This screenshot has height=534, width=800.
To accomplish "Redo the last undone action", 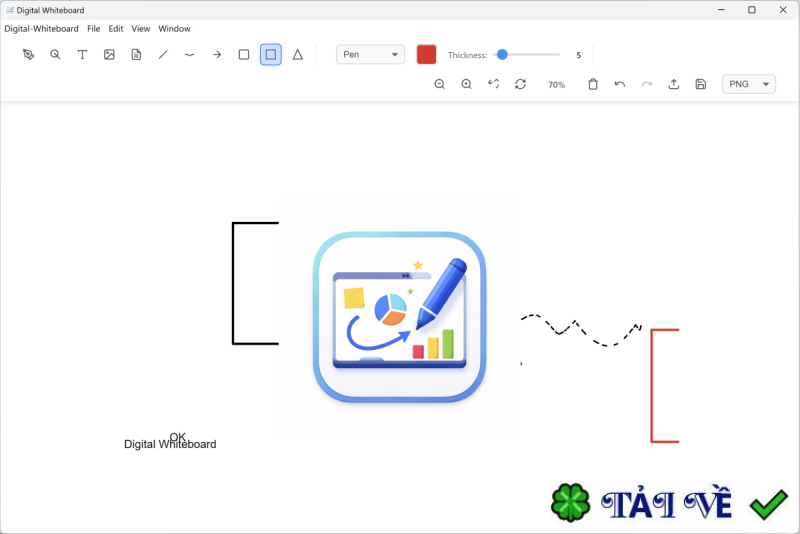I will pyautogui.click(x=647, y=84).
